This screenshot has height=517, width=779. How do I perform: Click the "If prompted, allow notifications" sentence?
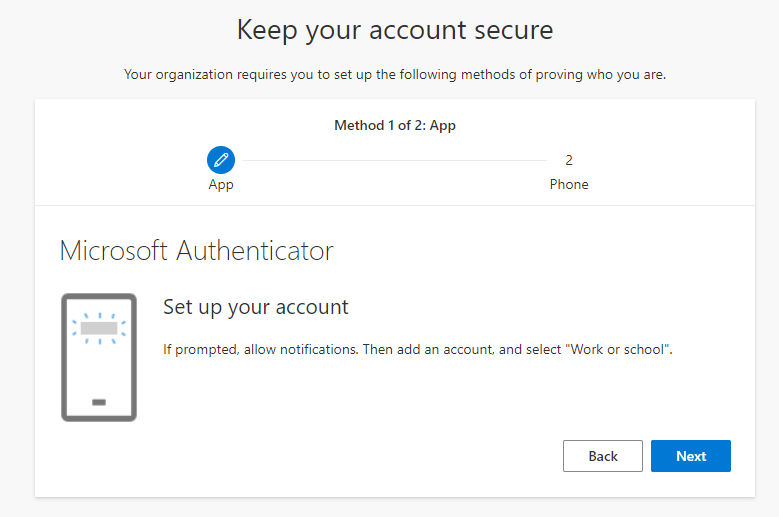point(260,350)
